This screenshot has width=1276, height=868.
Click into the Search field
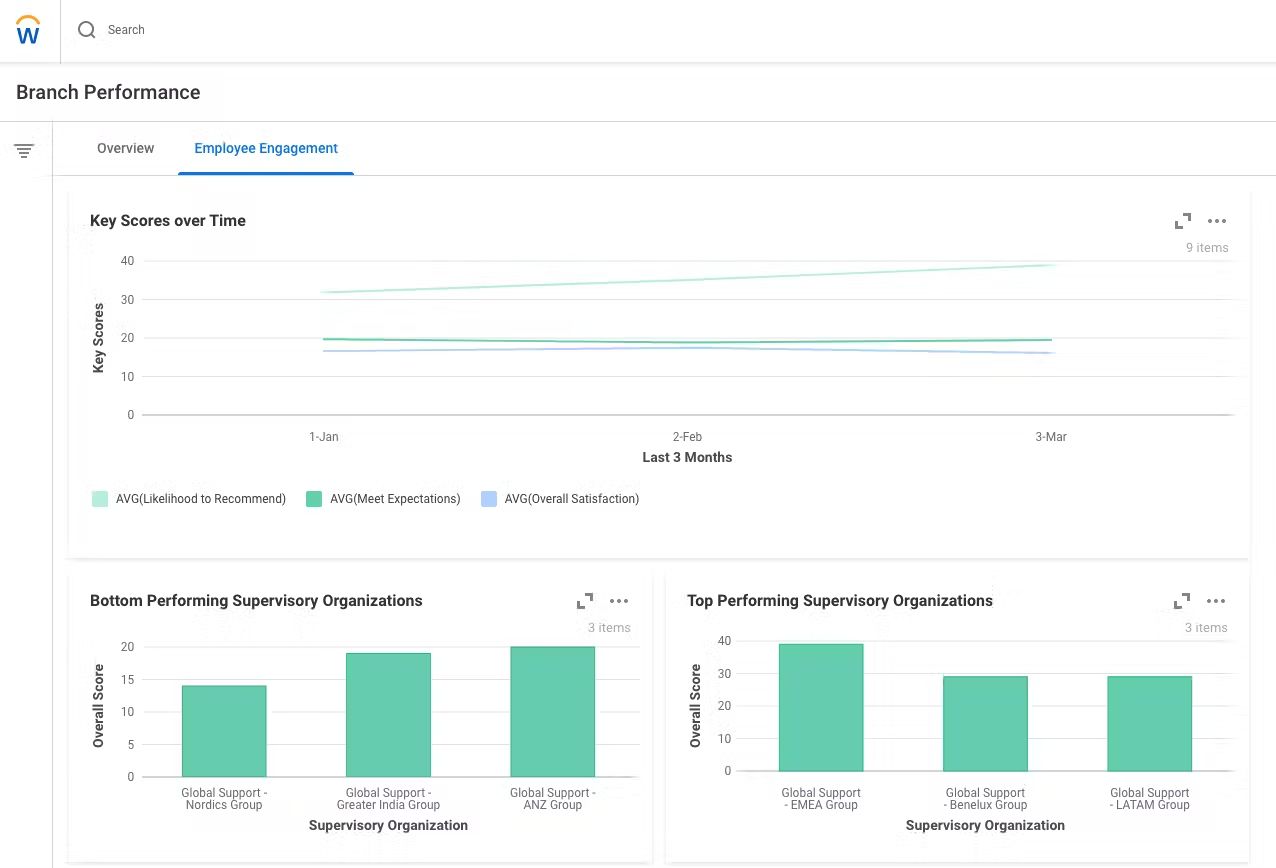coord(400,30)
